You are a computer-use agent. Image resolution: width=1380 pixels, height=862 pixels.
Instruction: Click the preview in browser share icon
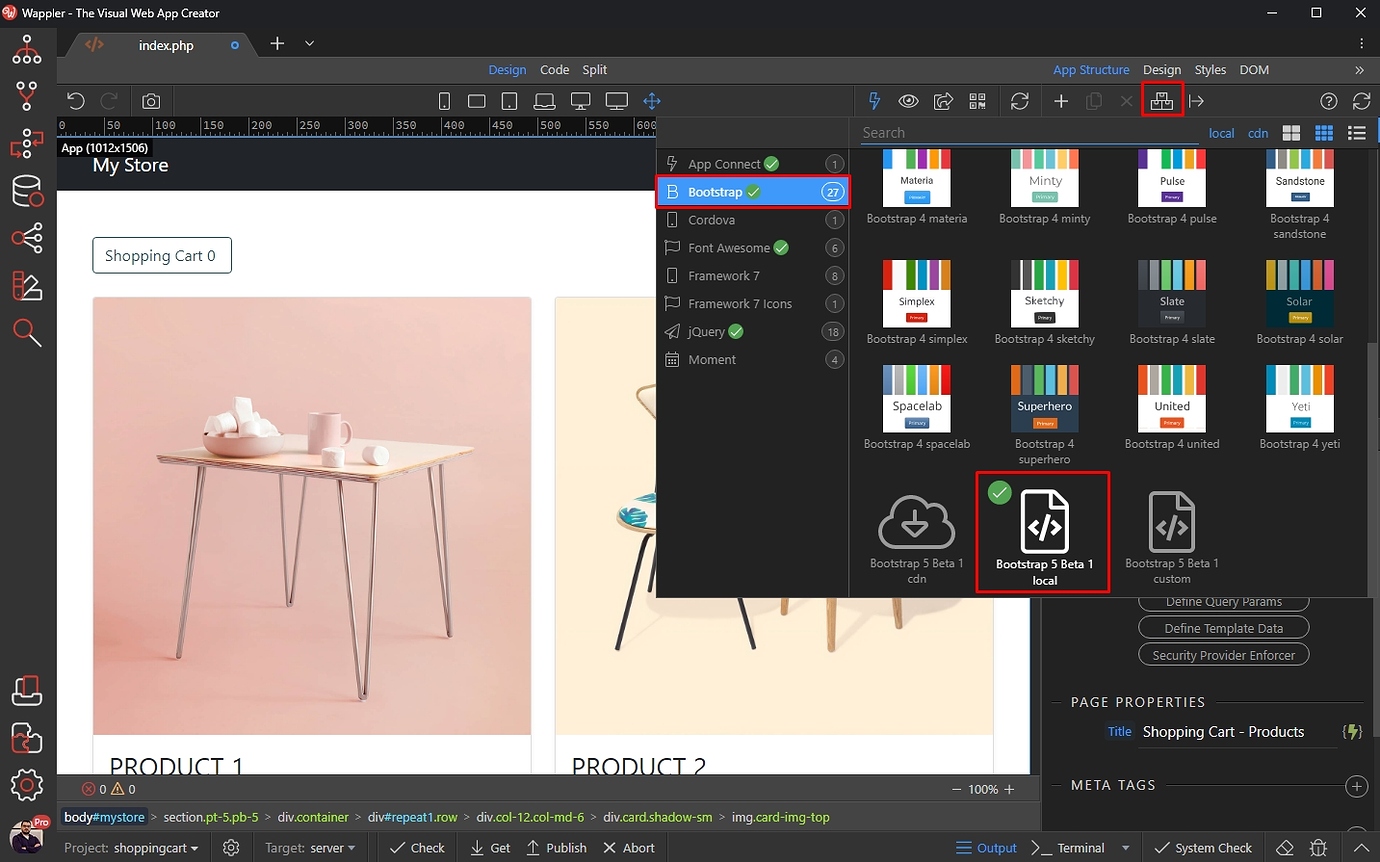tap(943, 101)
